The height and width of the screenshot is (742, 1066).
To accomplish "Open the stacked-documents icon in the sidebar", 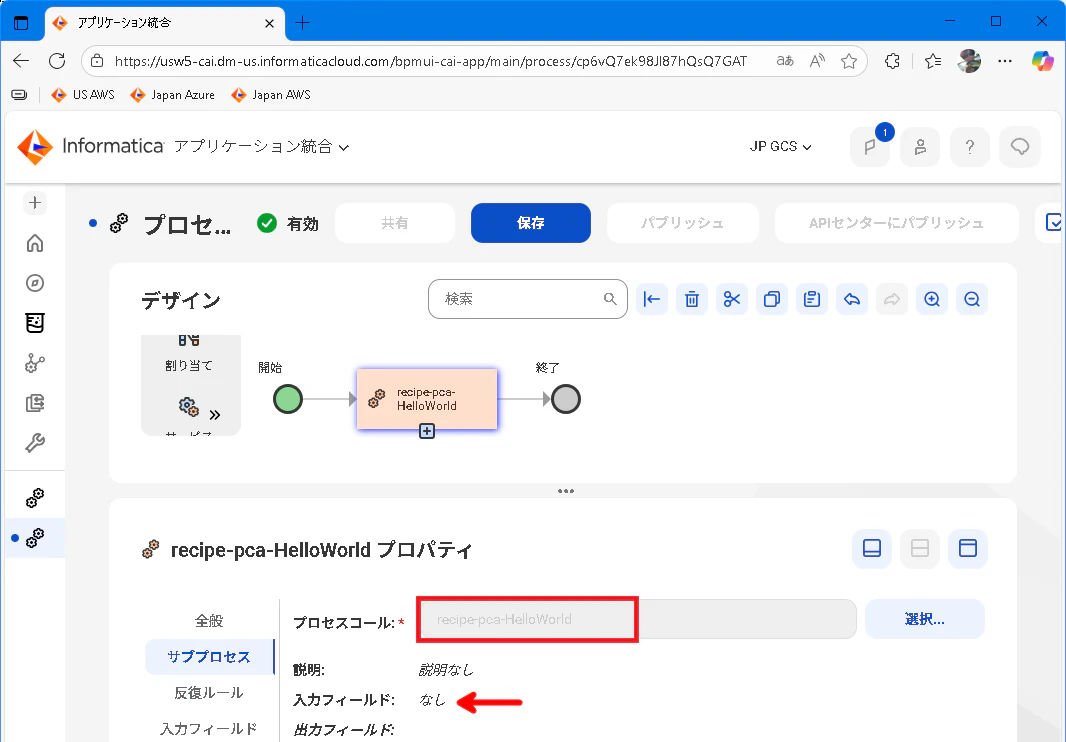I will [35, 403].
